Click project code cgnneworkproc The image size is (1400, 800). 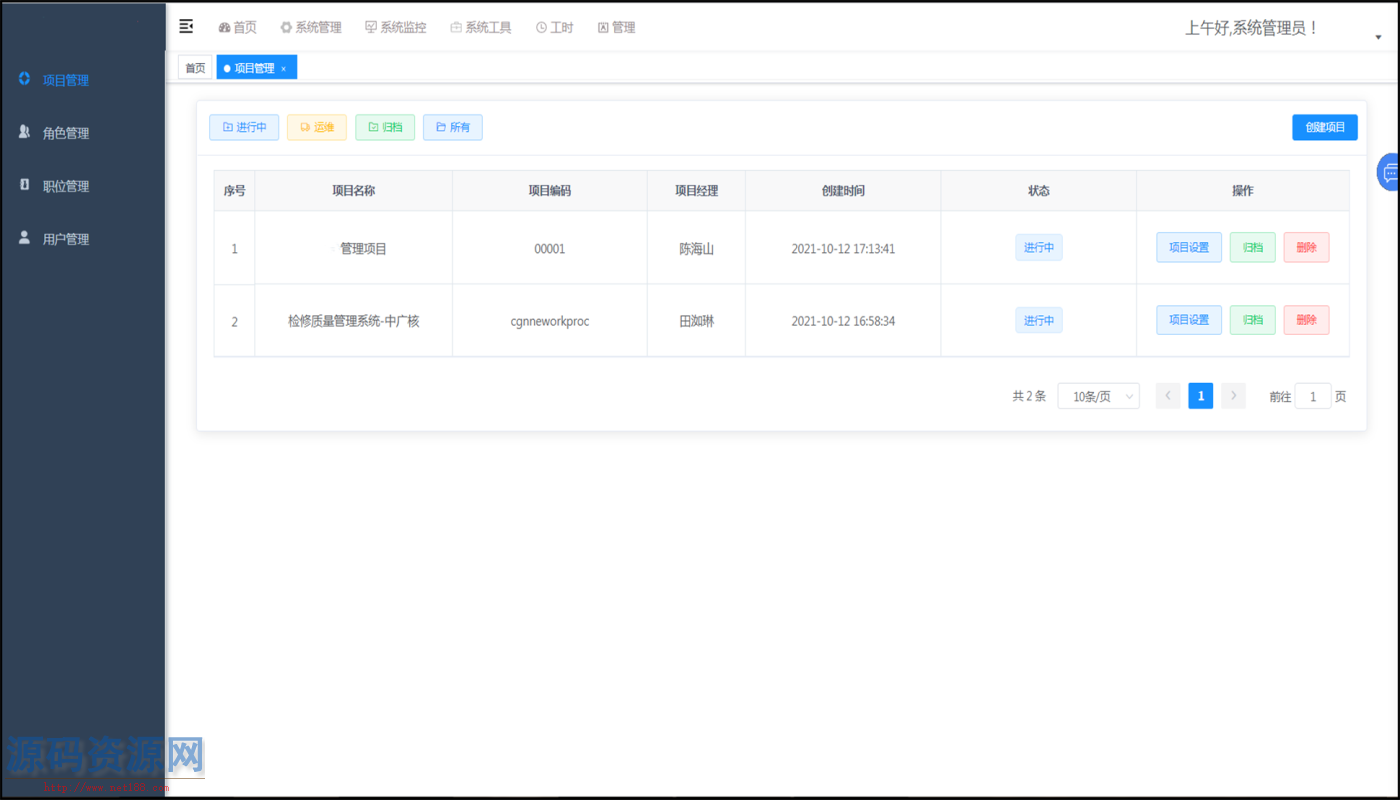[x=550, y=321]
